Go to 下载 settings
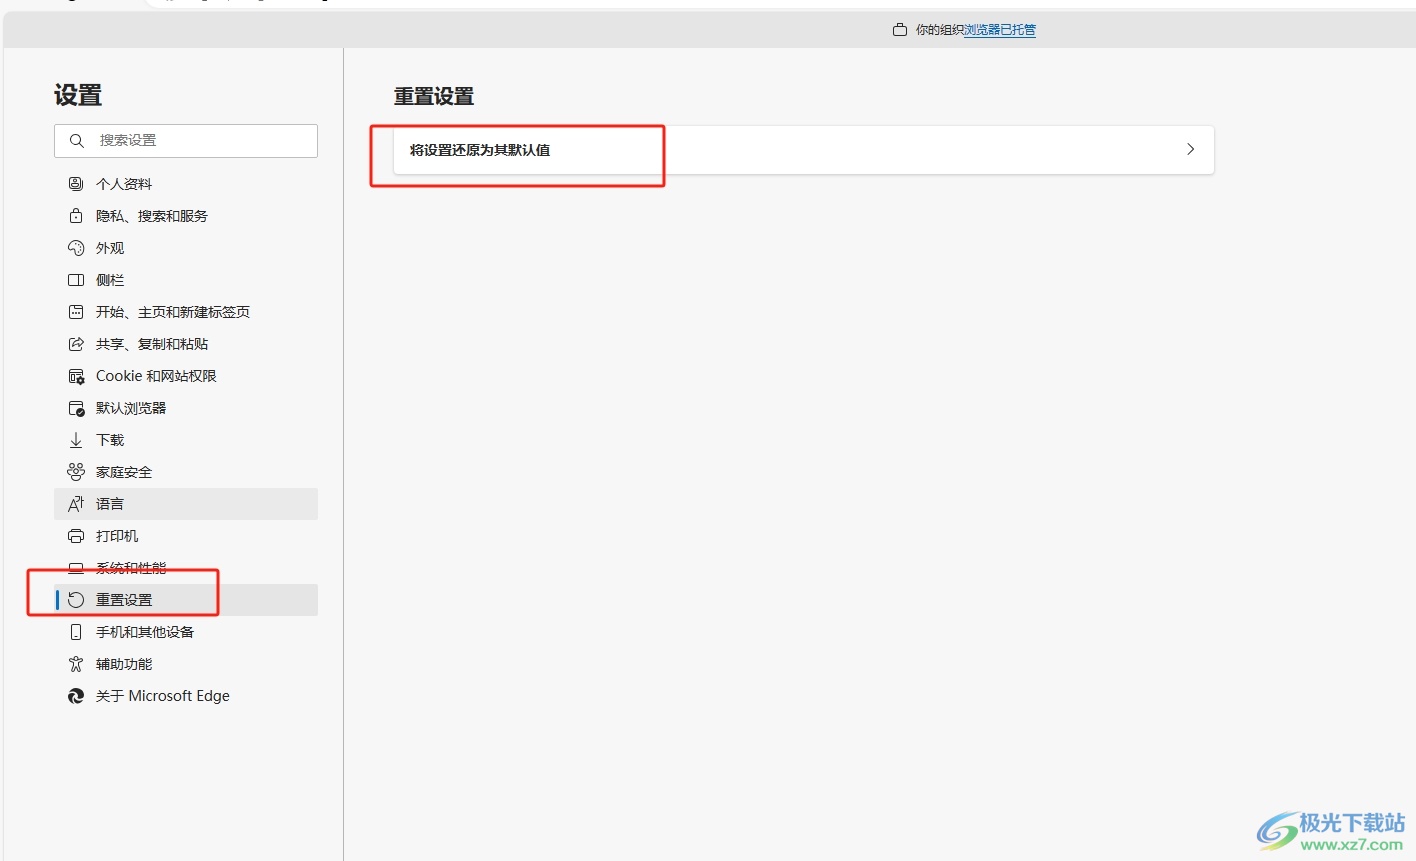Image resolution: width=1416 pixels, height=861 pixels. point(186,440)
